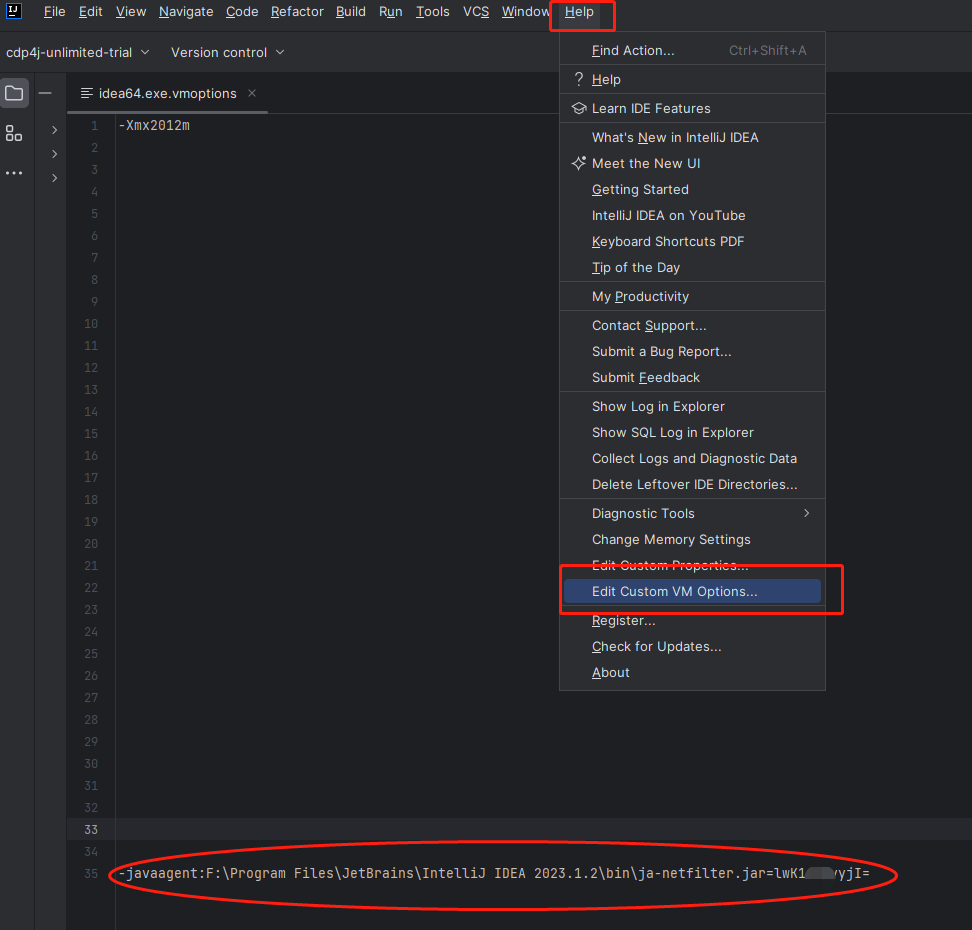
Task: Open Keyboard Shortcuts PDF
Action: (x=692, y=242)
